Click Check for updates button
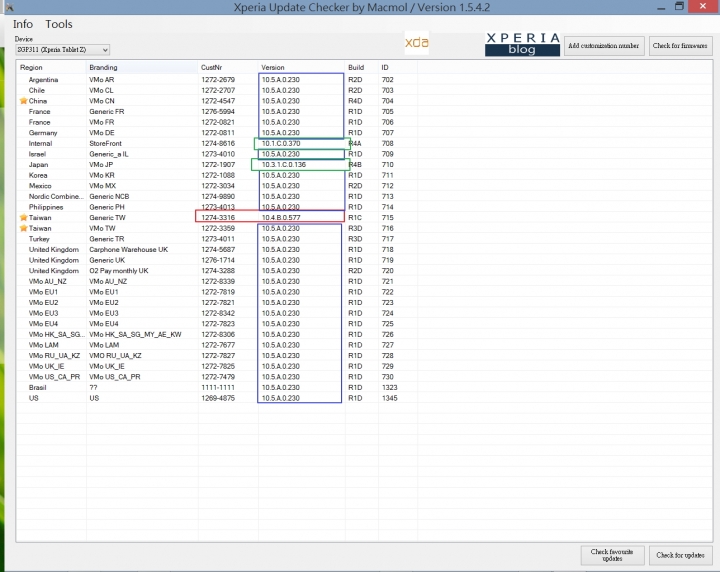 pyautogui.click(x=681, y=555)
